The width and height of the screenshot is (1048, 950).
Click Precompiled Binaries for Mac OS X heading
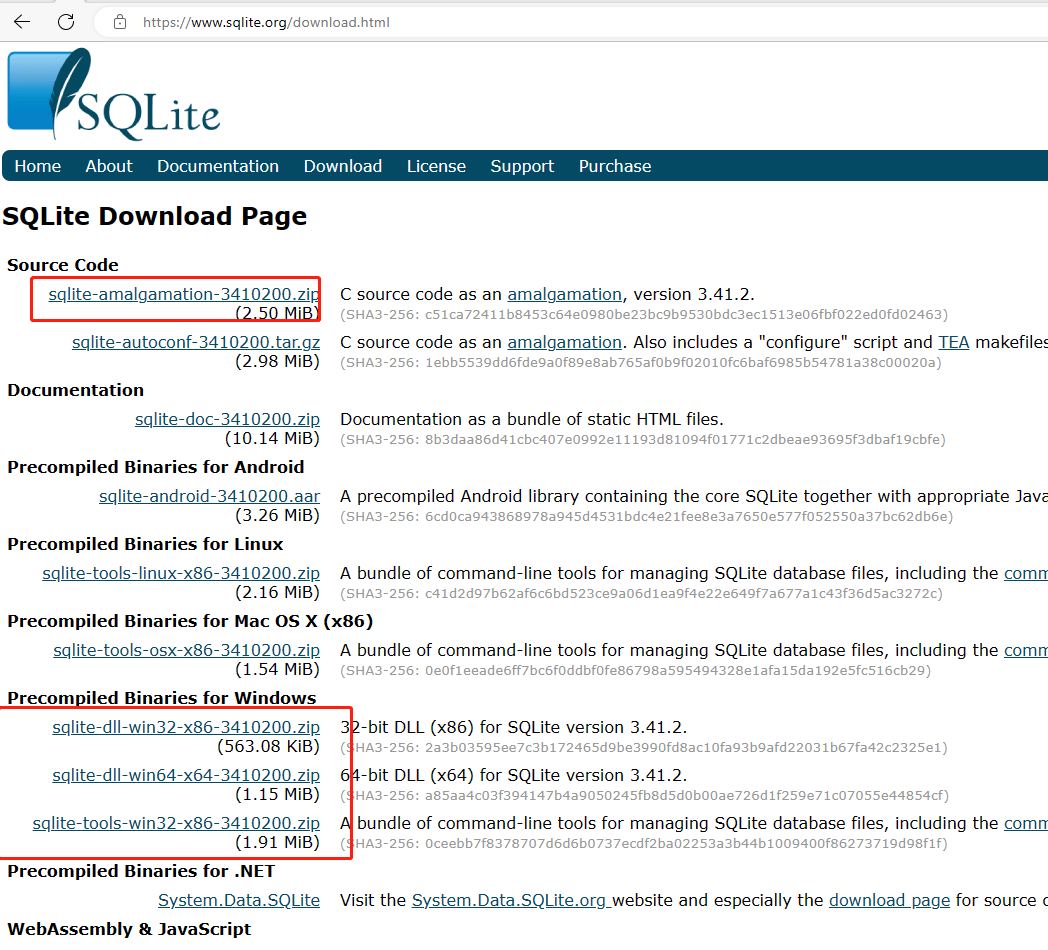coord(190,620)
